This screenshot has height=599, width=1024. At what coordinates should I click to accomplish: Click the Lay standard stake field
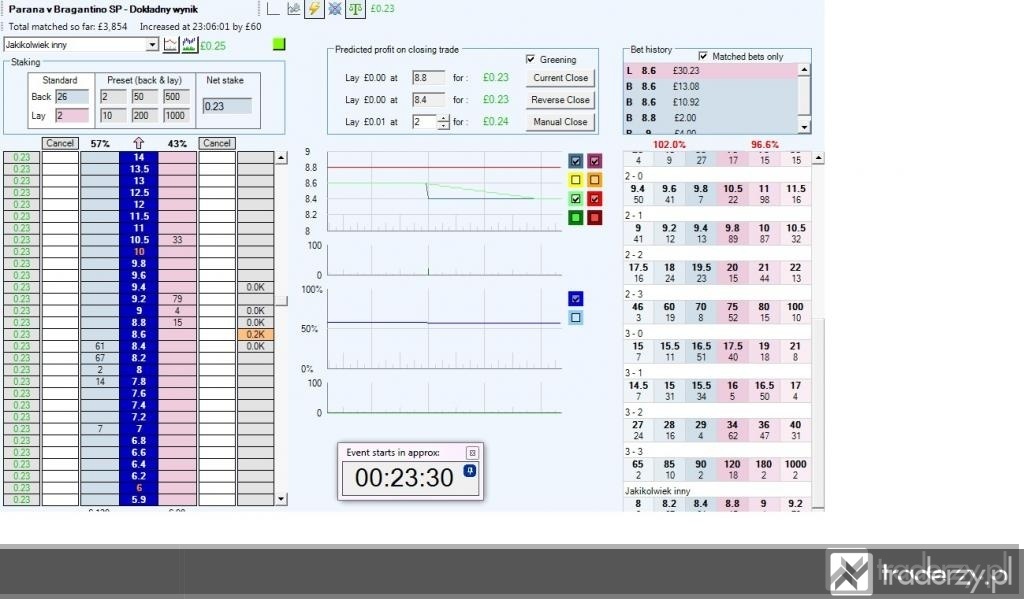click(72, 116)
